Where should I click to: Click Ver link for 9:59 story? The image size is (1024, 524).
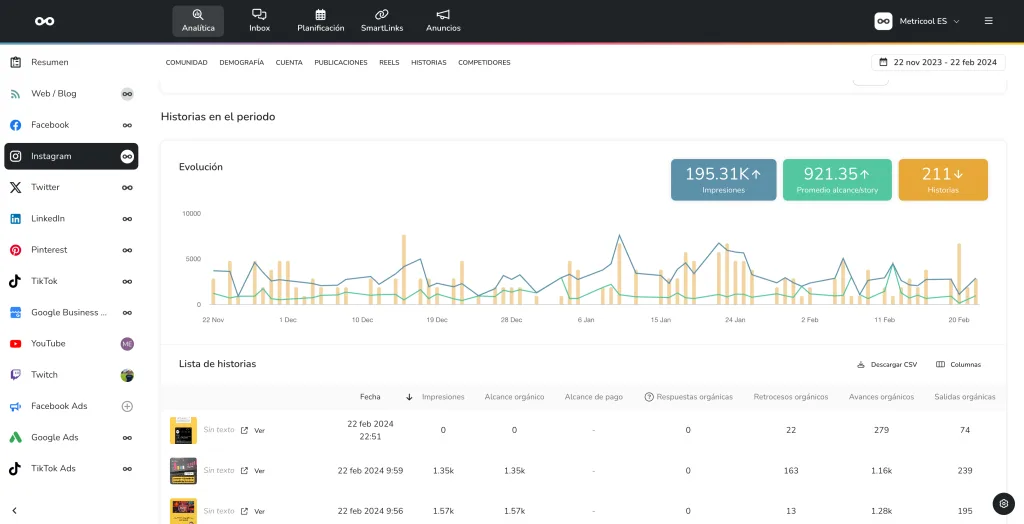tap(253, 470)
